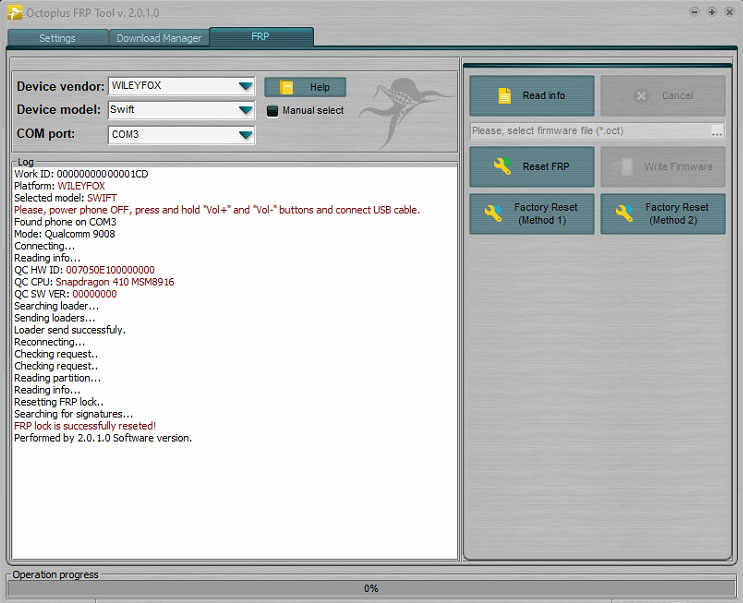The height and width of the screenshot is (603, 743).
Task: Click the Read info button
Action: (532, 96)
